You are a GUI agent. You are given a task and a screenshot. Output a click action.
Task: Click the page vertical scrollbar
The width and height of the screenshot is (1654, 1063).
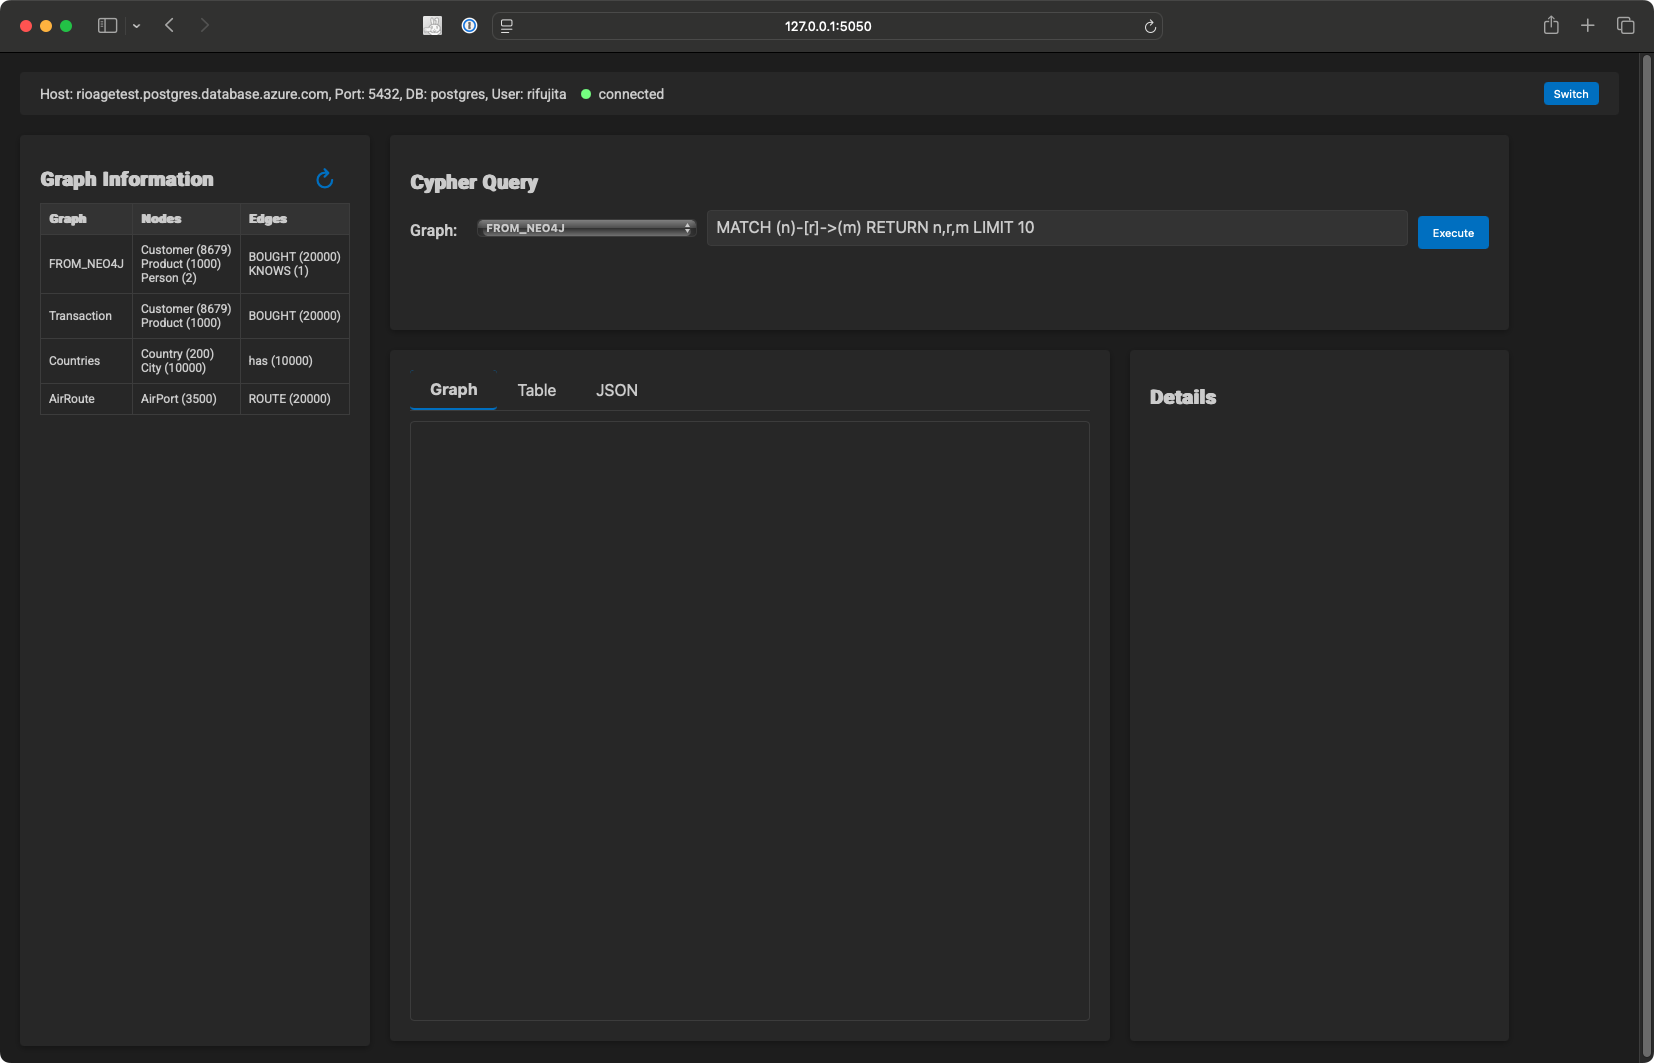(x=1646, y=556)
